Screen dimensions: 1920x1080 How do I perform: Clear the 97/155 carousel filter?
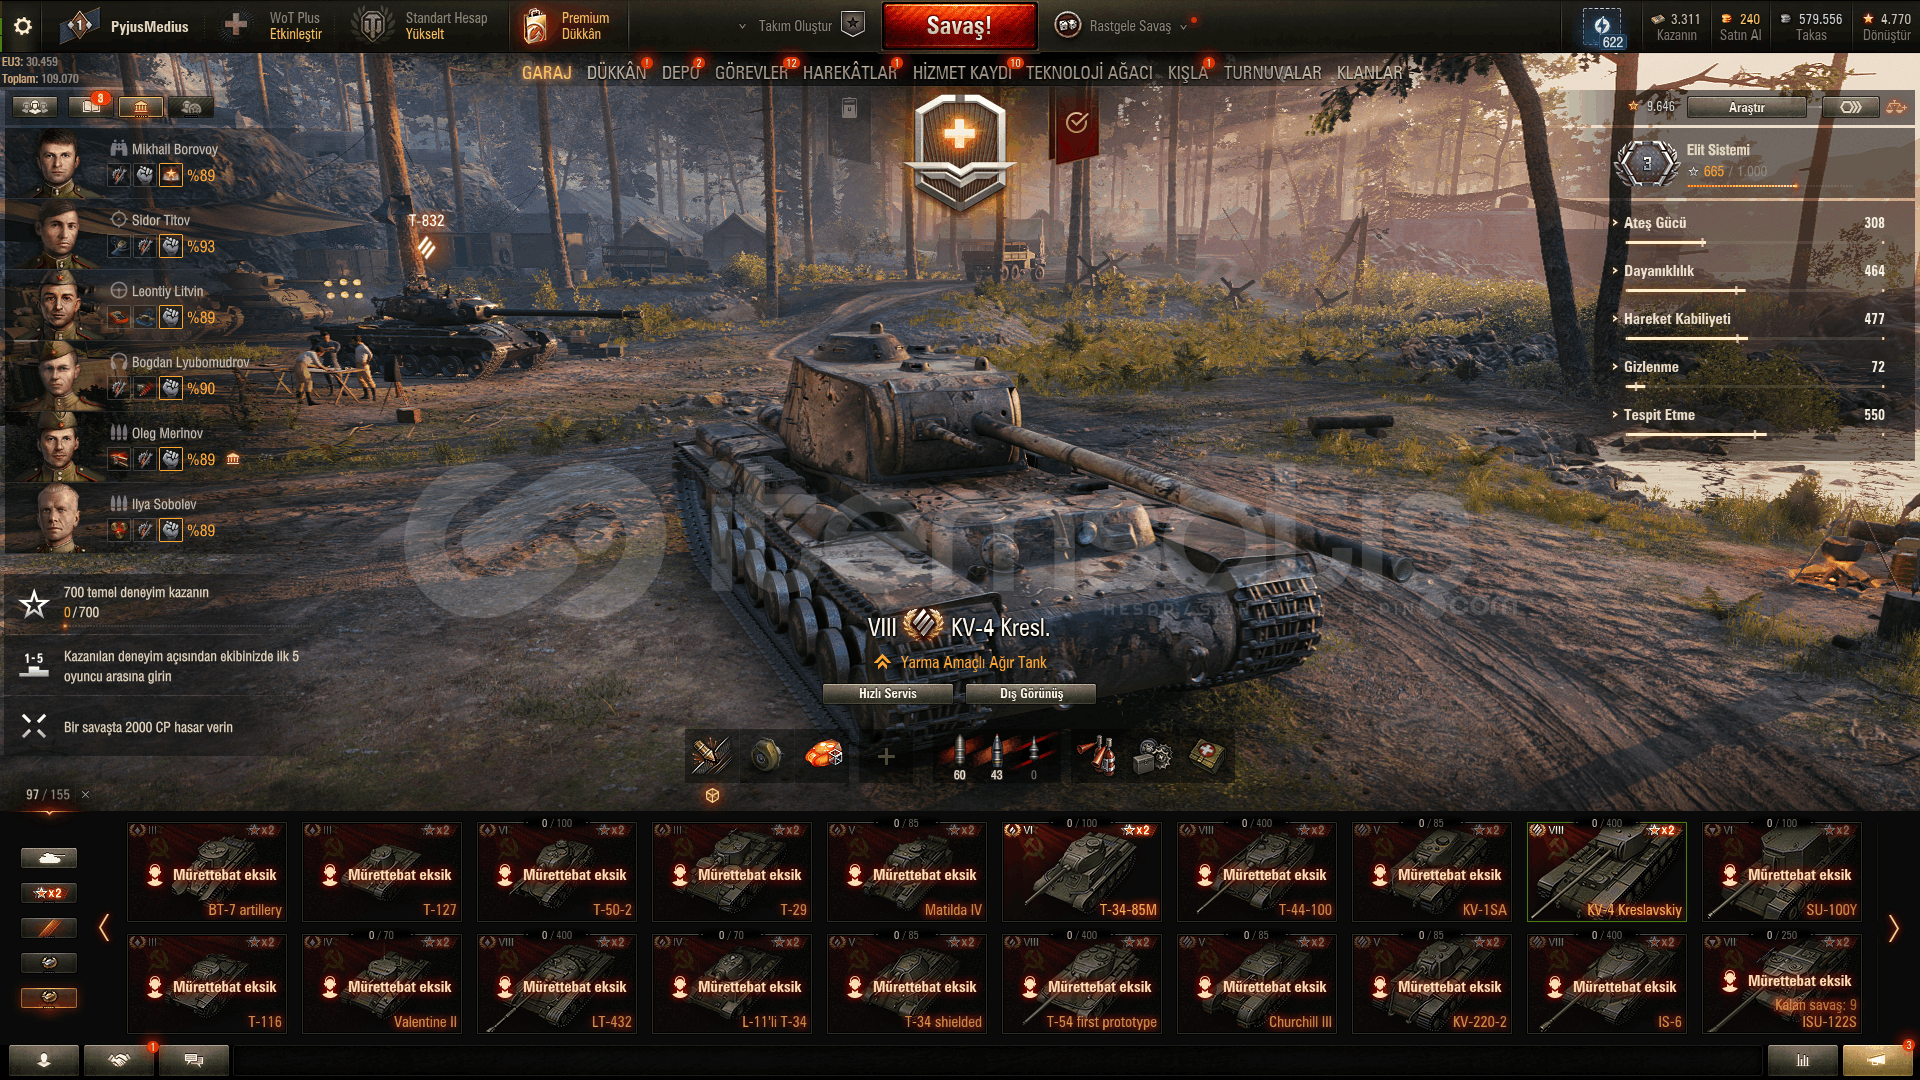85,795
